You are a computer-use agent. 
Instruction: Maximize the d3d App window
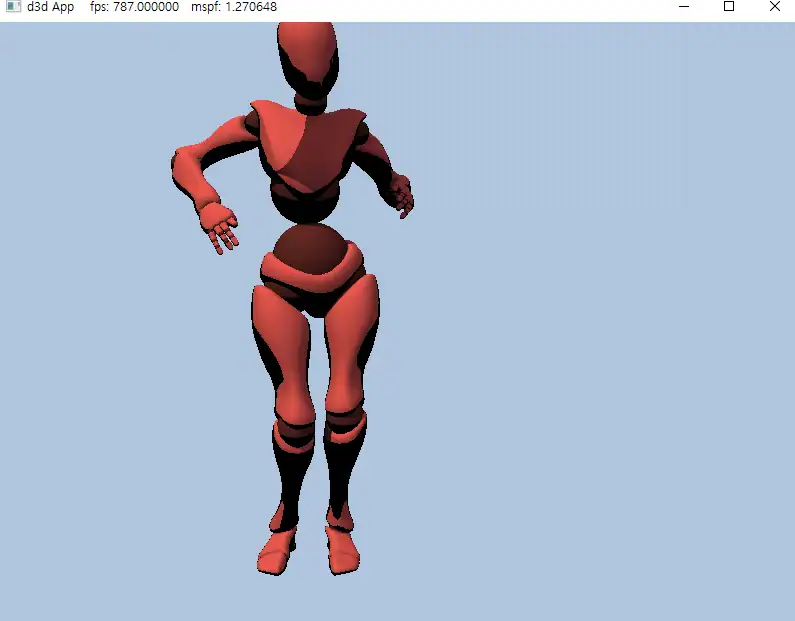pos(729,7)
